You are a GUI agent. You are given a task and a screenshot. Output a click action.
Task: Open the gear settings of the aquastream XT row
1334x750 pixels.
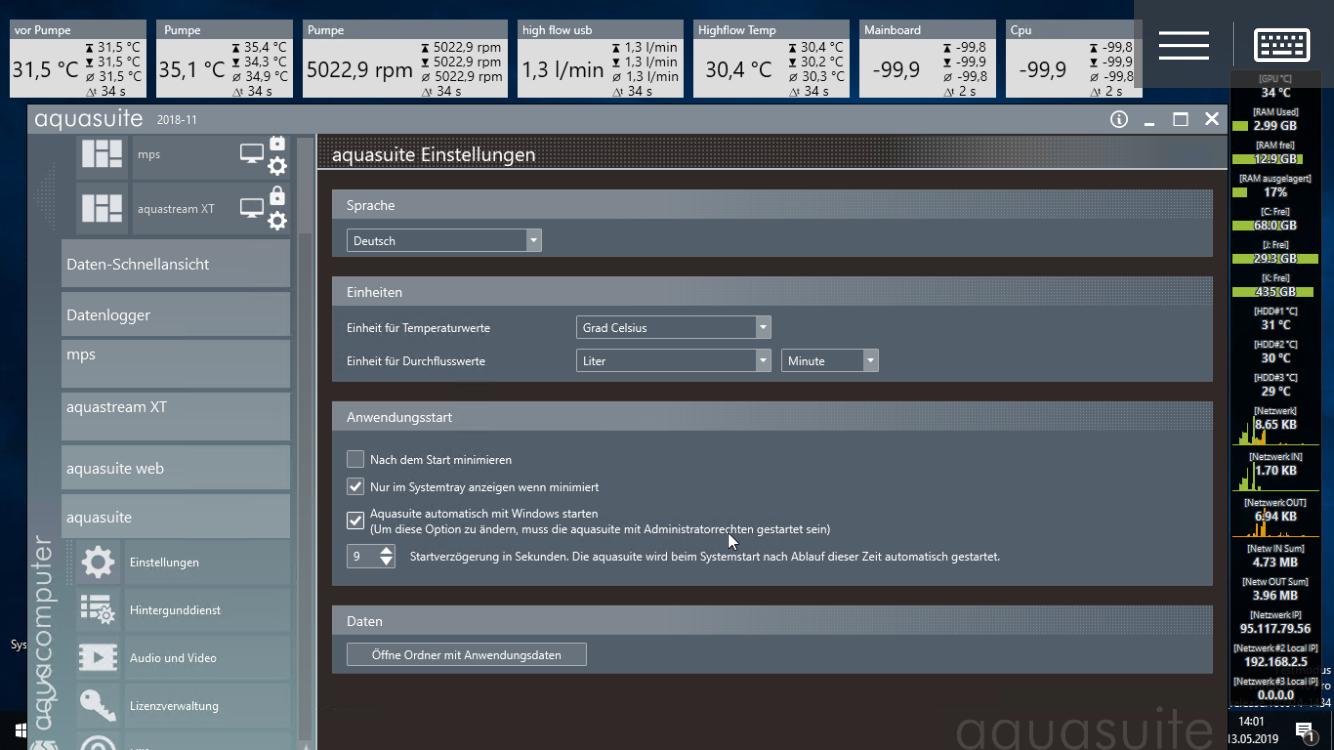click(277, 221)
